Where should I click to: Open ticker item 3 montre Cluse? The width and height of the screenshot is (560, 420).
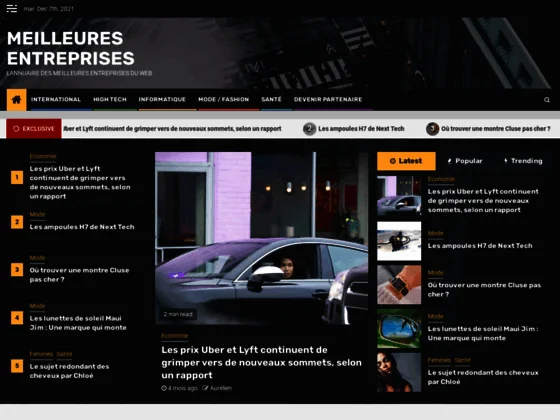point(488,129)
